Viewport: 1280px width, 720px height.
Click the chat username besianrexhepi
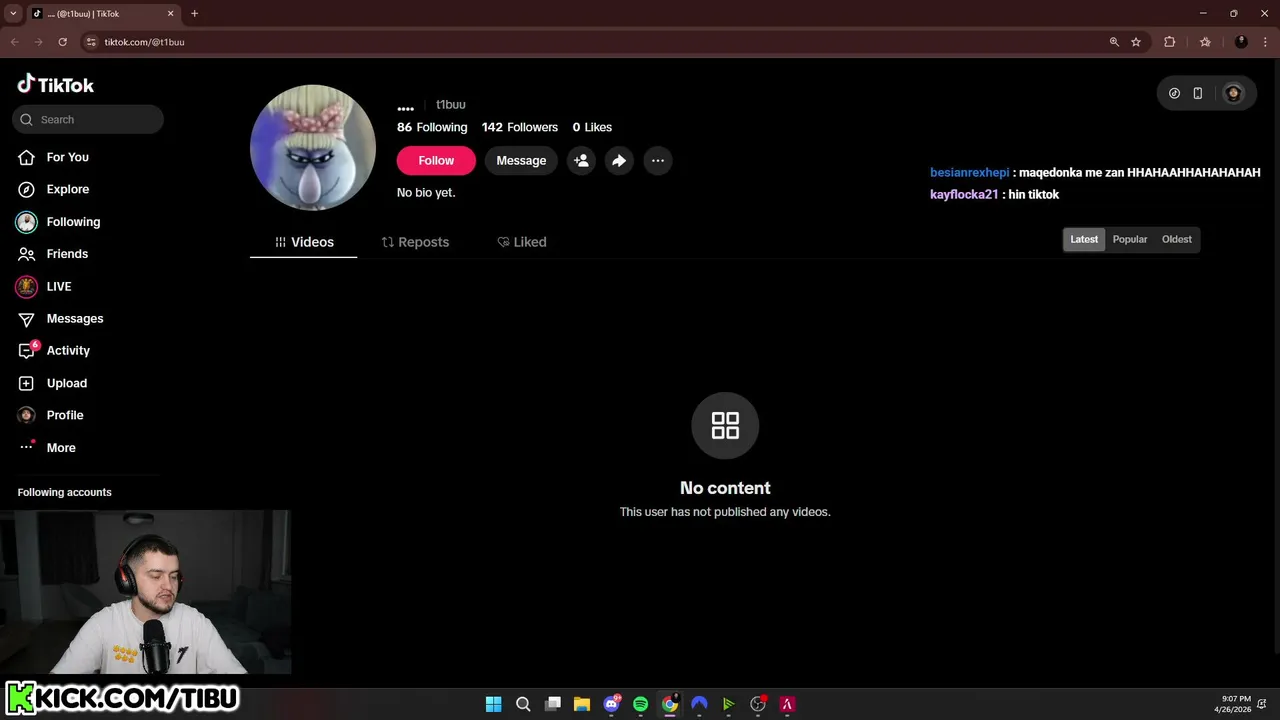click(x=970, y=173)
